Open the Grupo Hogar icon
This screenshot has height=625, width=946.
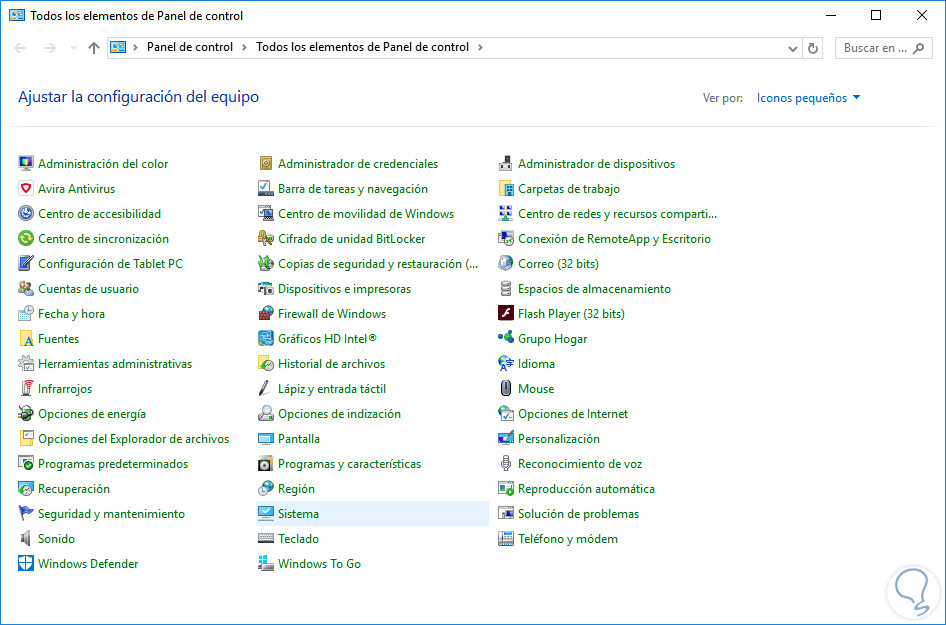pyautogui.click(x=507, y=339)
